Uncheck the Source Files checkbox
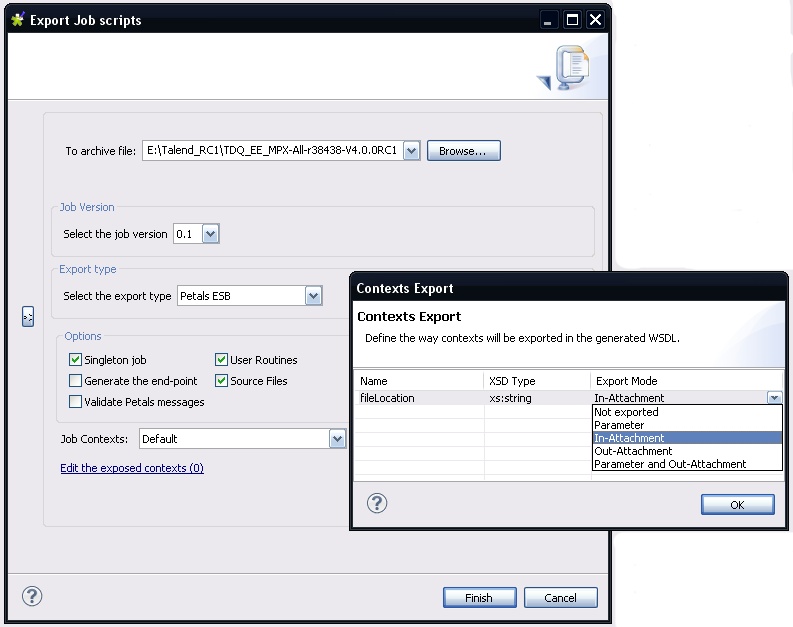 click(x=222, y=381)
